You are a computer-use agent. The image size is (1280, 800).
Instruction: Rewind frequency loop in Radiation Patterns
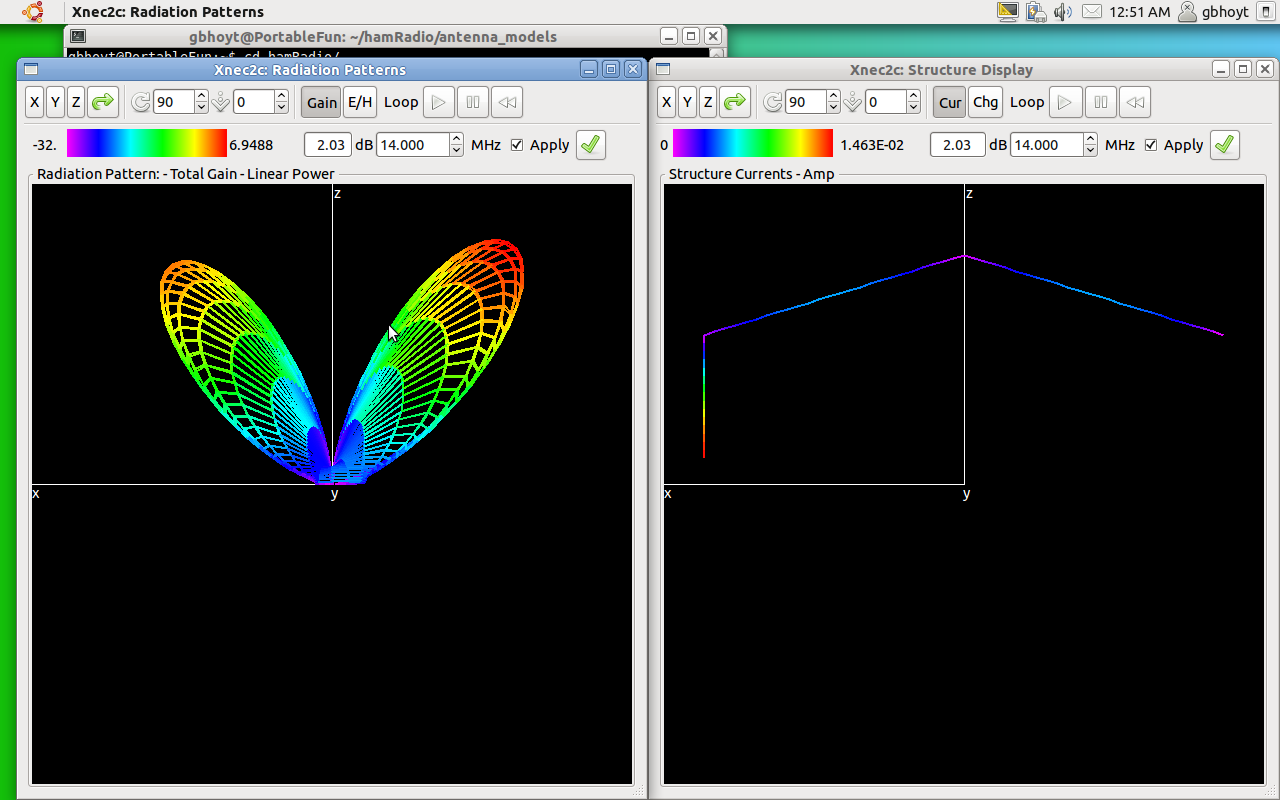tap(507, 102)
